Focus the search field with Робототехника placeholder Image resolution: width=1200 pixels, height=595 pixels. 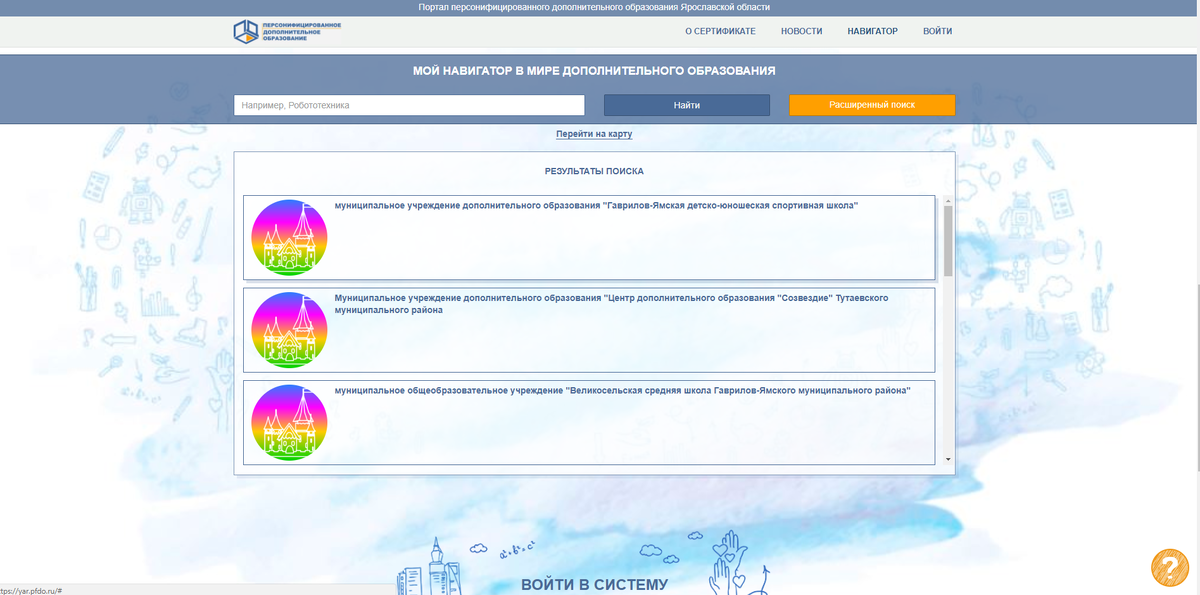[x=409, y=105]
